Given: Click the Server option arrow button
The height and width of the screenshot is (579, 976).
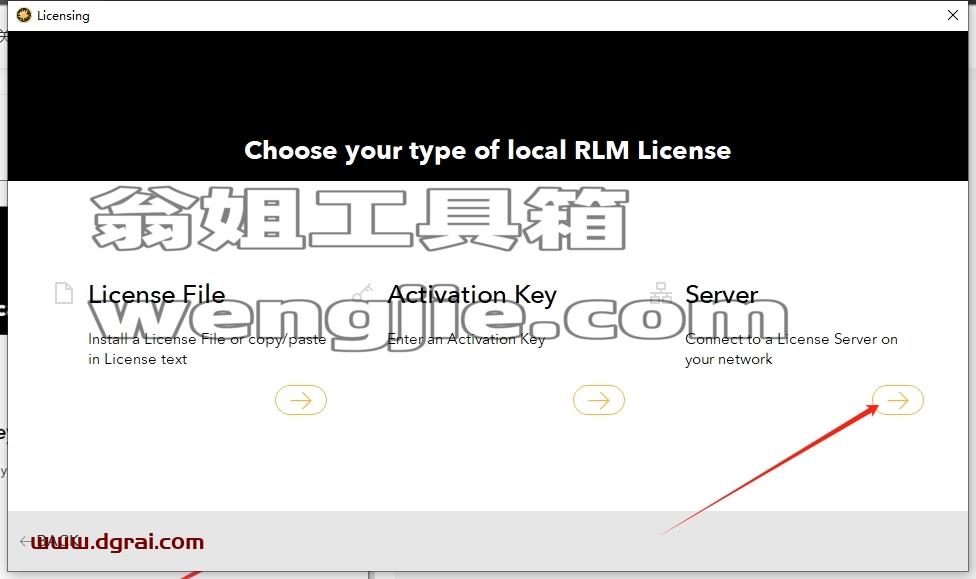Looking at the screenshot, I should 898,400.
